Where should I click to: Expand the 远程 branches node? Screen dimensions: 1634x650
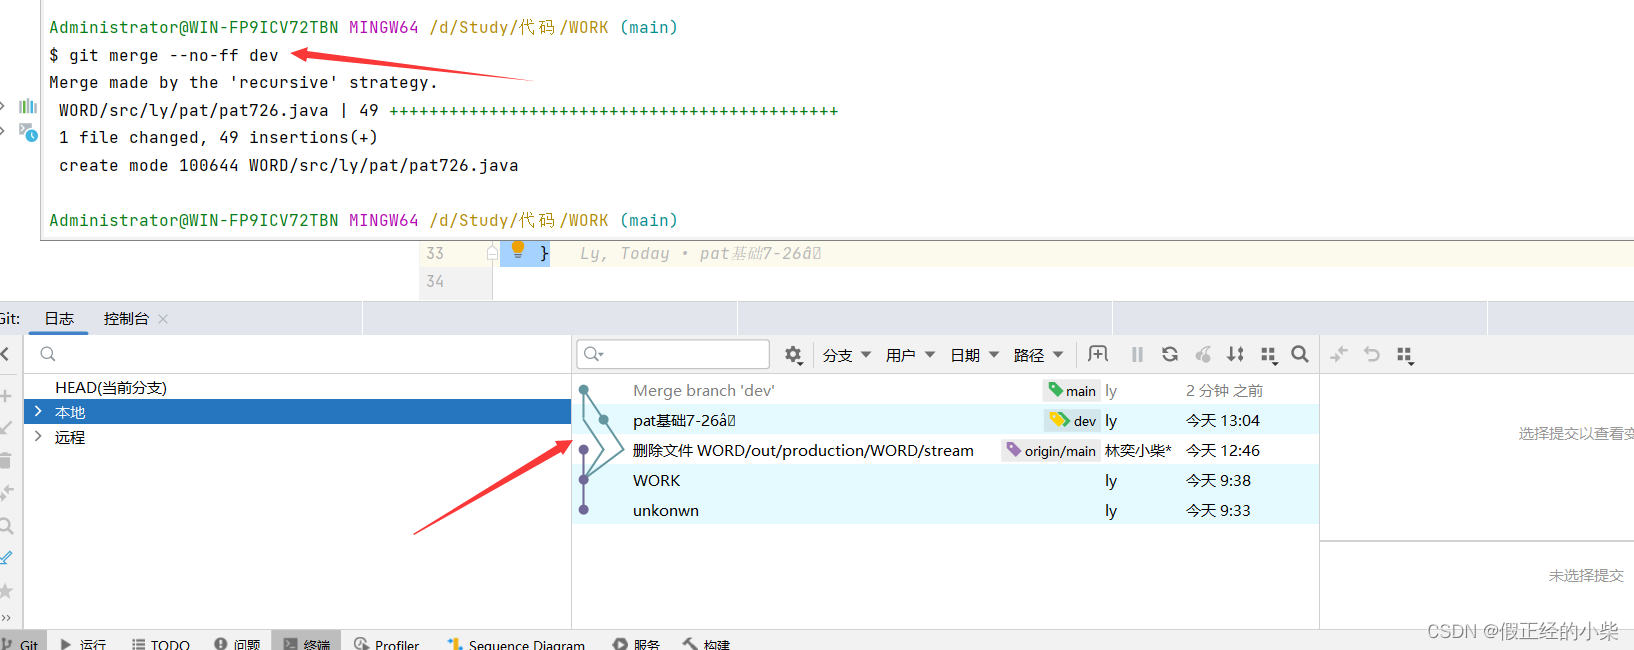[x=38, y=436]
